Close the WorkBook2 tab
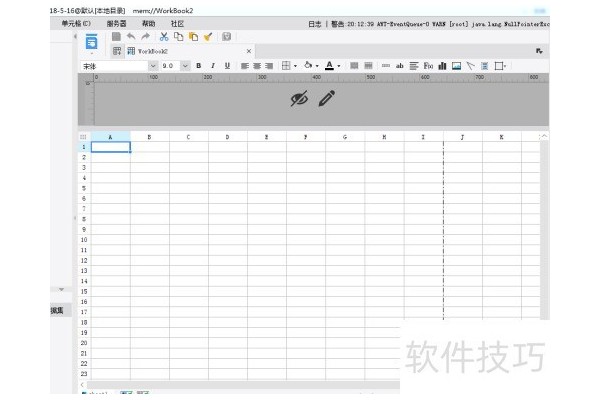 coord(249,51)
